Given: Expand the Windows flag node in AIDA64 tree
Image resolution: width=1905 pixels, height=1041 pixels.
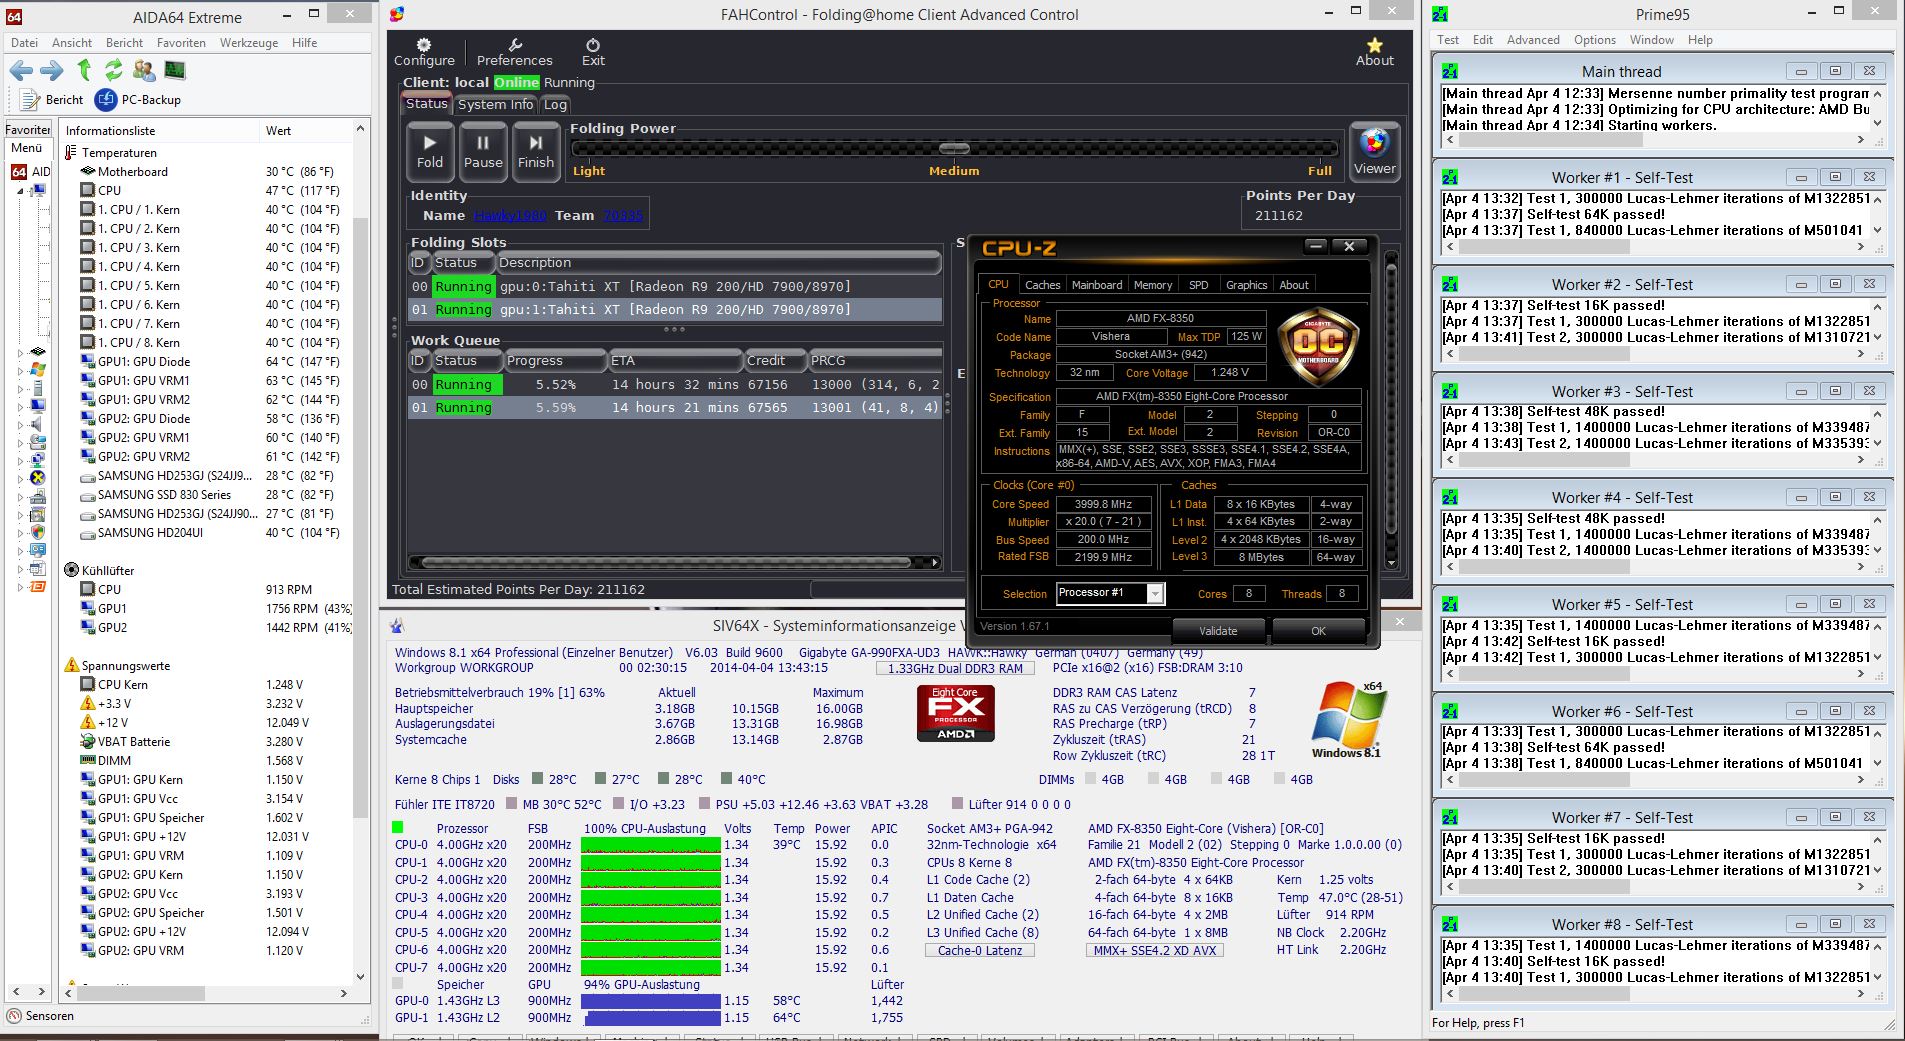Looking at the screenshot, I should click(19, 371).
